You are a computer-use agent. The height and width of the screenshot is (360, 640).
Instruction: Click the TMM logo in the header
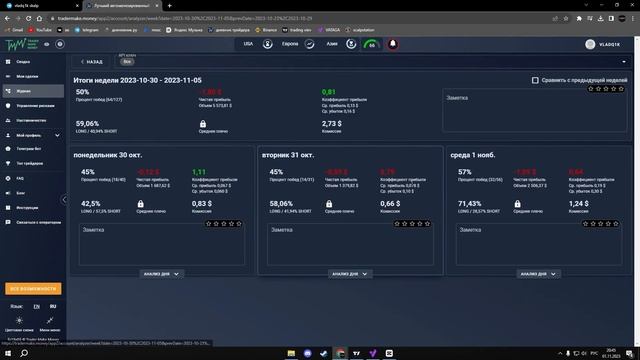[21, 44]
